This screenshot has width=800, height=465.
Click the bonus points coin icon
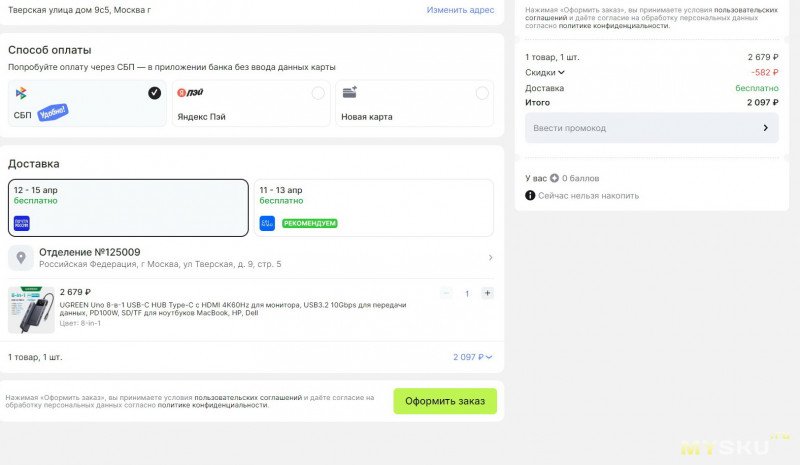click(553, 178)
